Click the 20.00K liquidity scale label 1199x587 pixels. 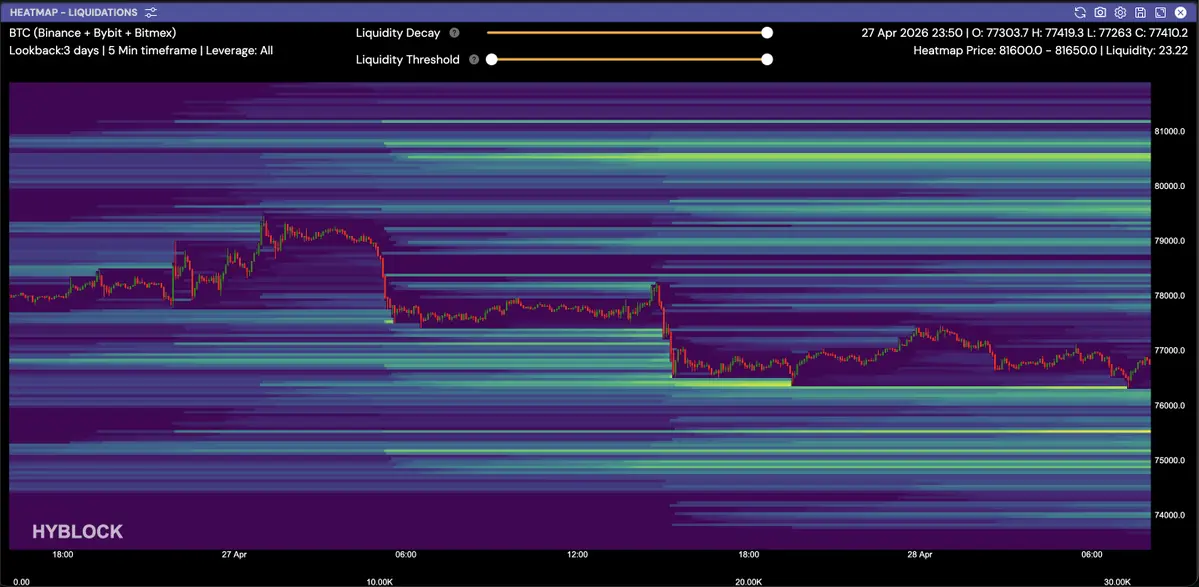click(748, 581)
